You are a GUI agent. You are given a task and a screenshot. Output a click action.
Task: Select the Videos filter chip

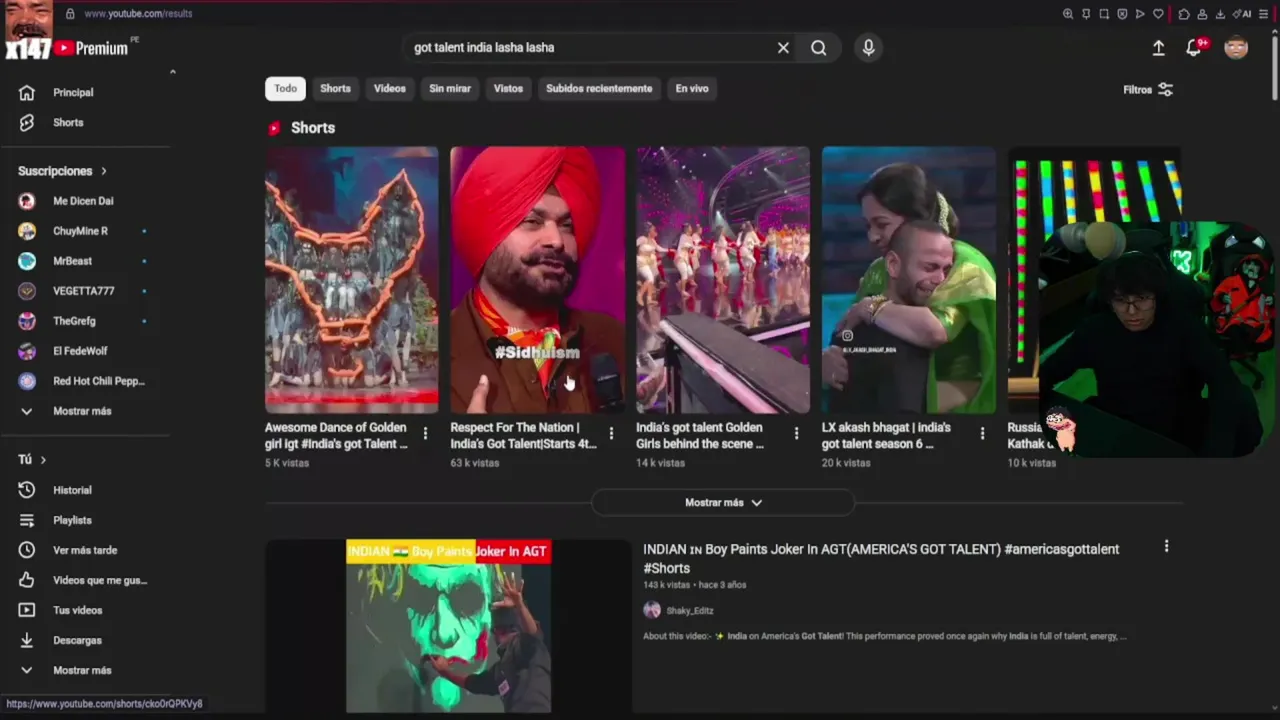(390, 88)
